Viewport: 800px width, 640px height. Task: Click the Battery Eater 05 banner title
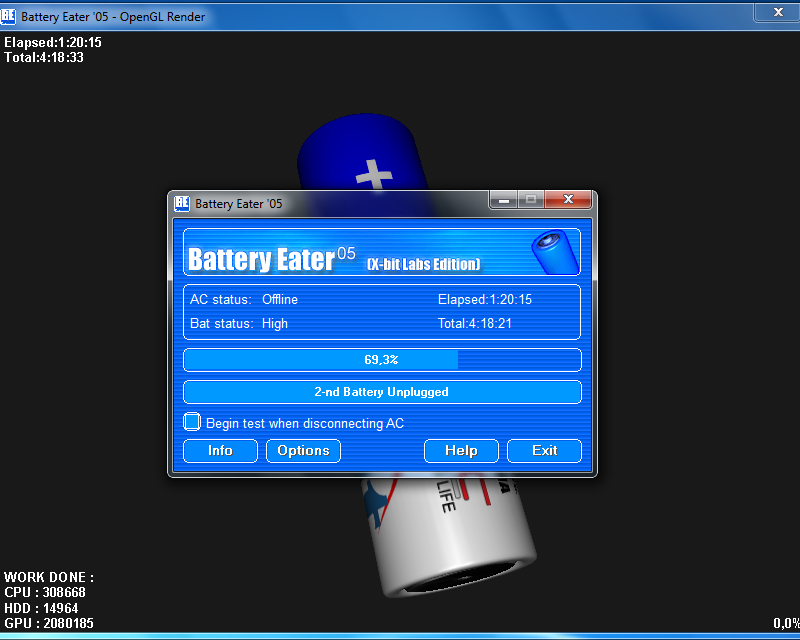271,258
